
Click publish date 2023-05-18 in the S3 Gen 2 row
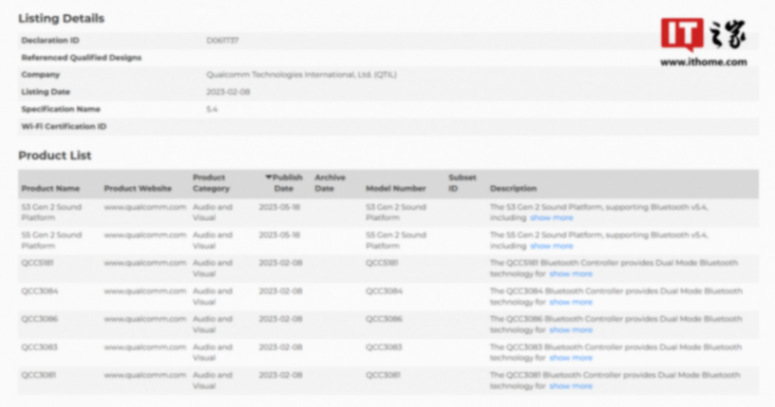pos(280,207)
